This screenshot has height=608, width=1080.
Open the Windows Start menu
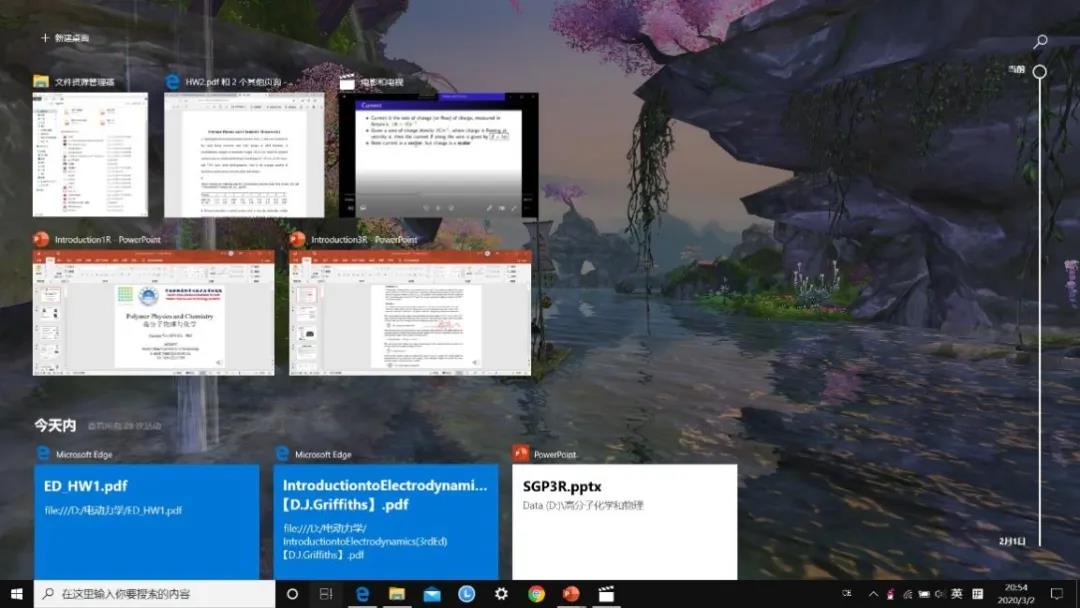point(17,594)
